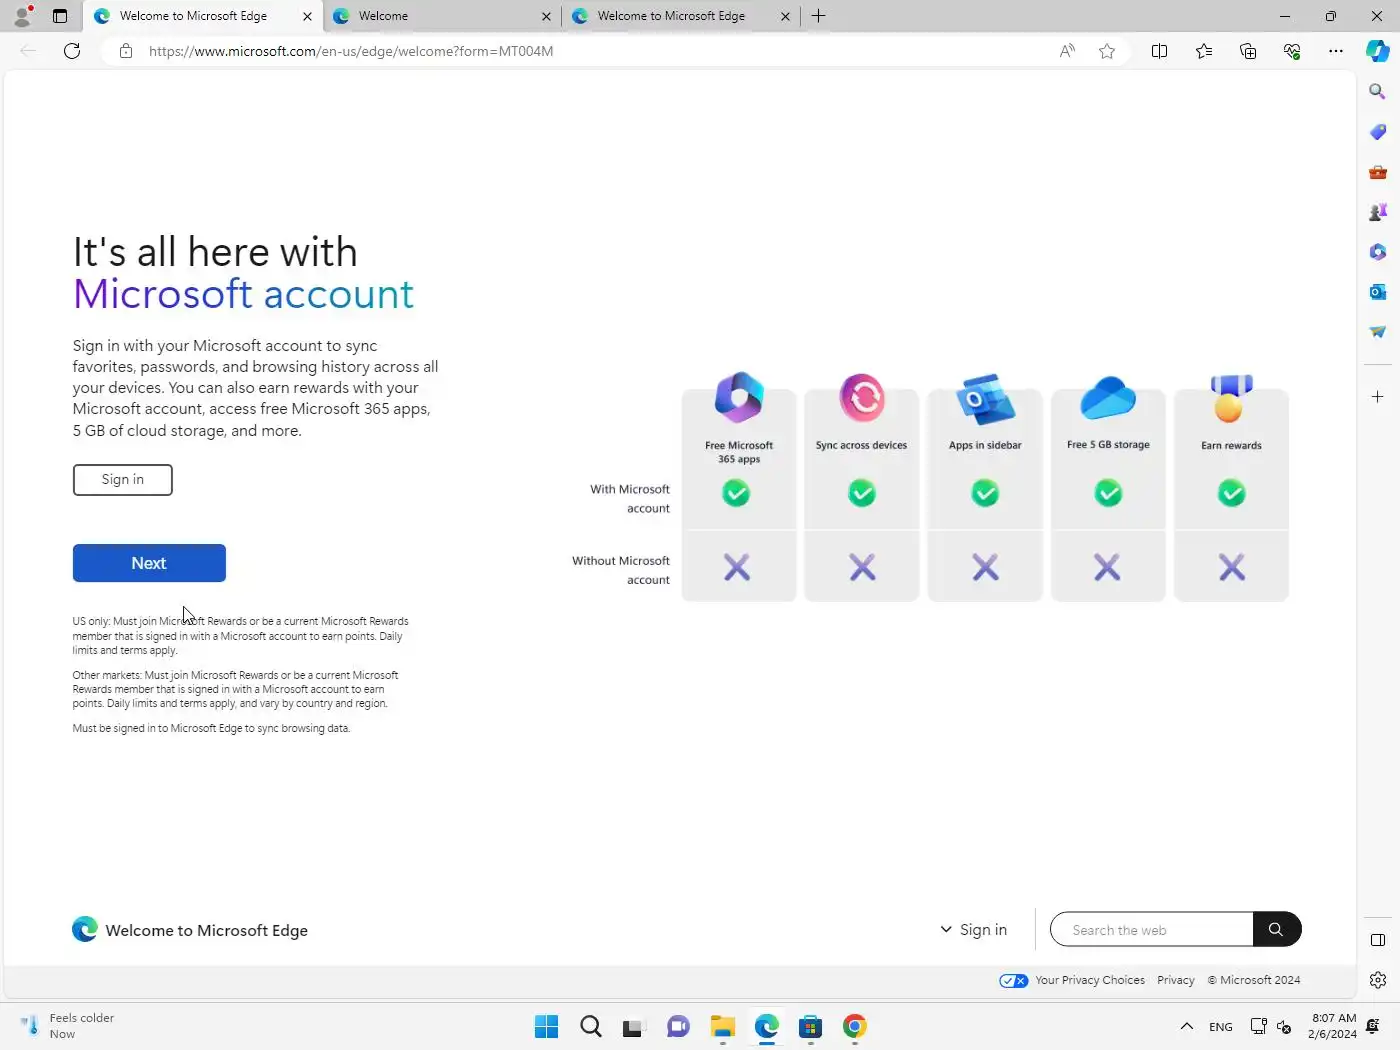Open the Favorites list icon
The height and width of the screenshot is (1050, 1400).
(x=1203, y=51)
